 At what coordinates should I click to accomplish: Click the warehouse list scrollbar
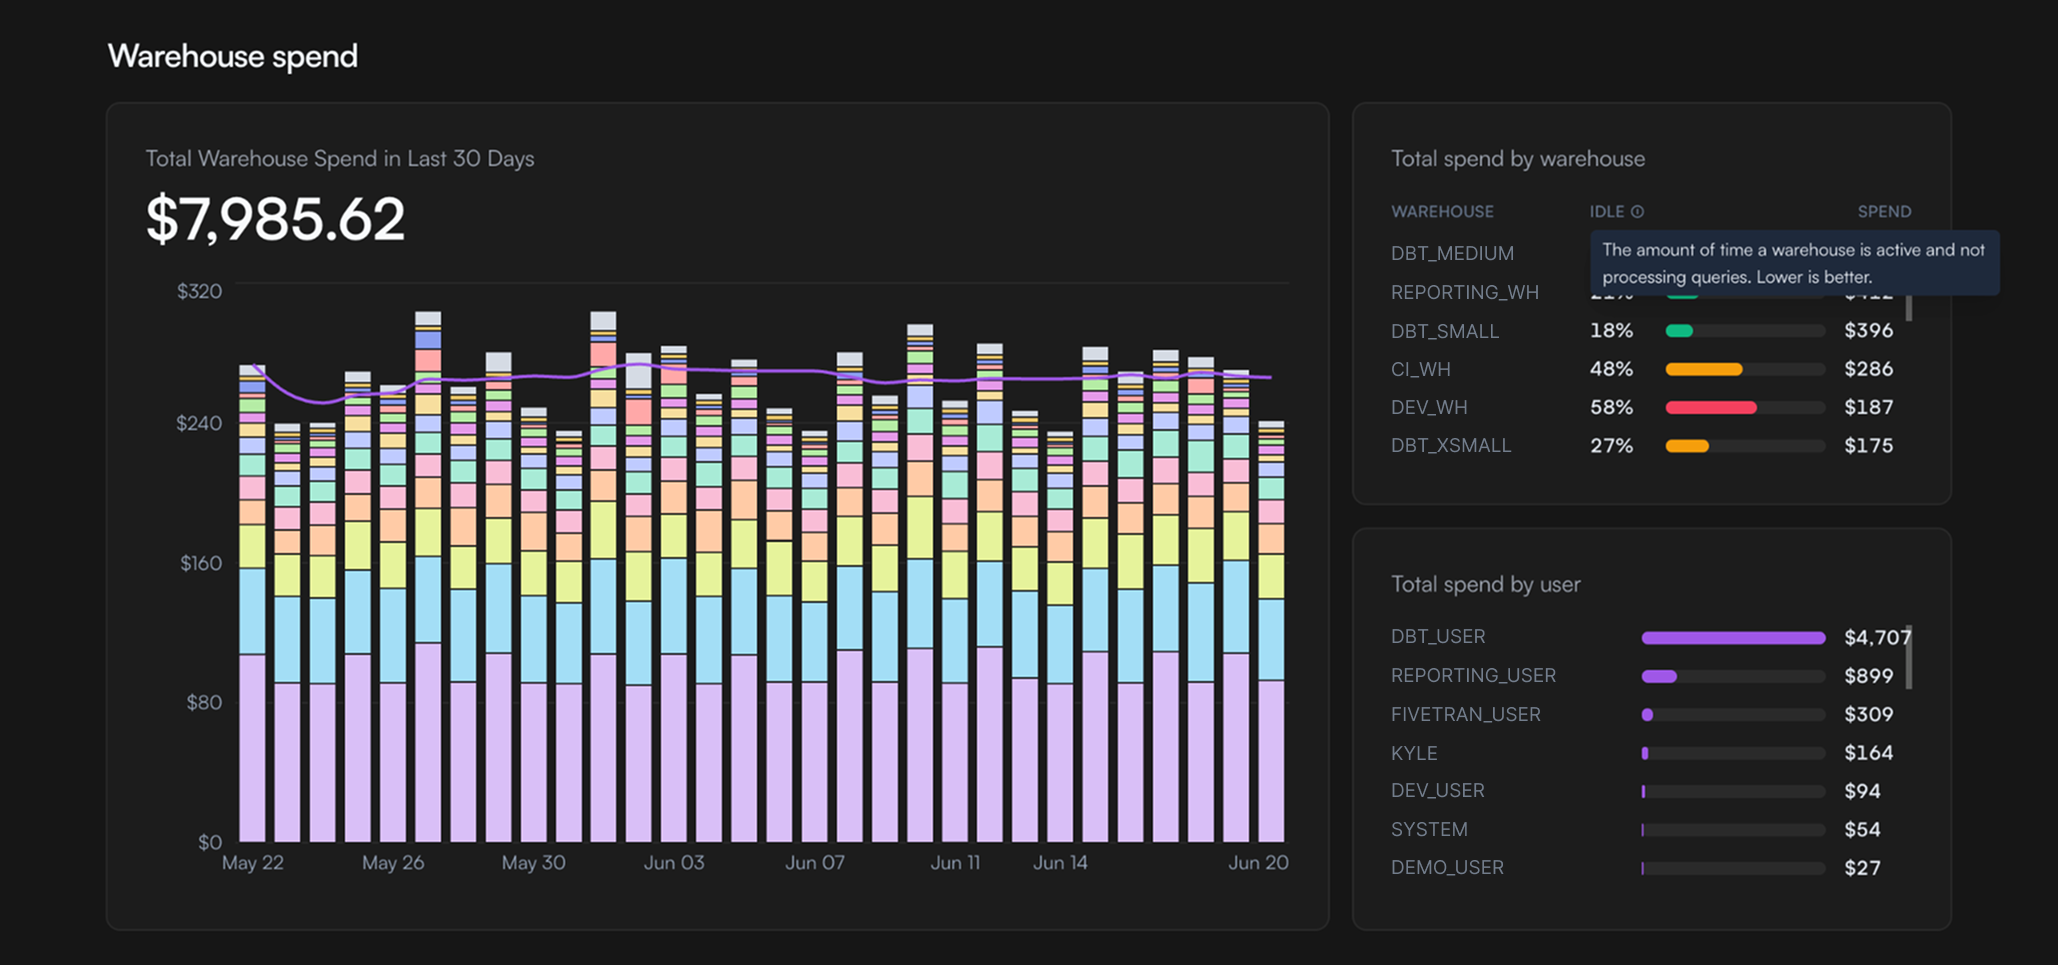point(1909,308)
